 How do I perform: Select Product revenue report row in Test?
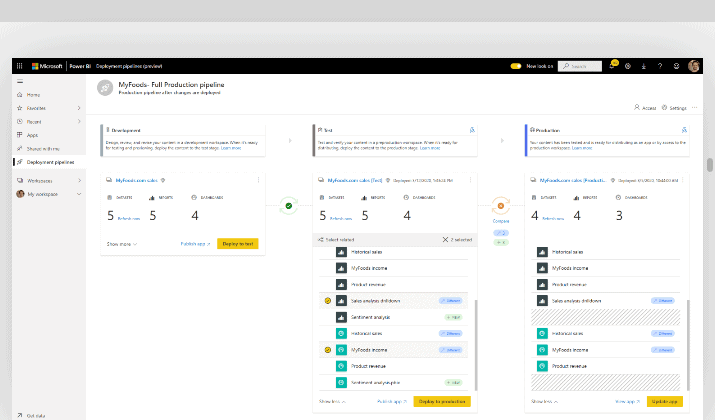pos(394,285)
